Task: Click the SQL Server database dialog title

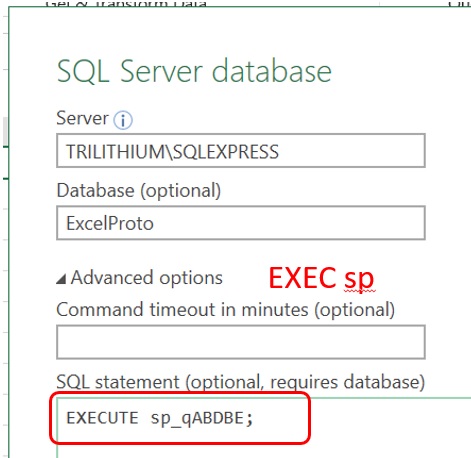Action: (194, 71)
